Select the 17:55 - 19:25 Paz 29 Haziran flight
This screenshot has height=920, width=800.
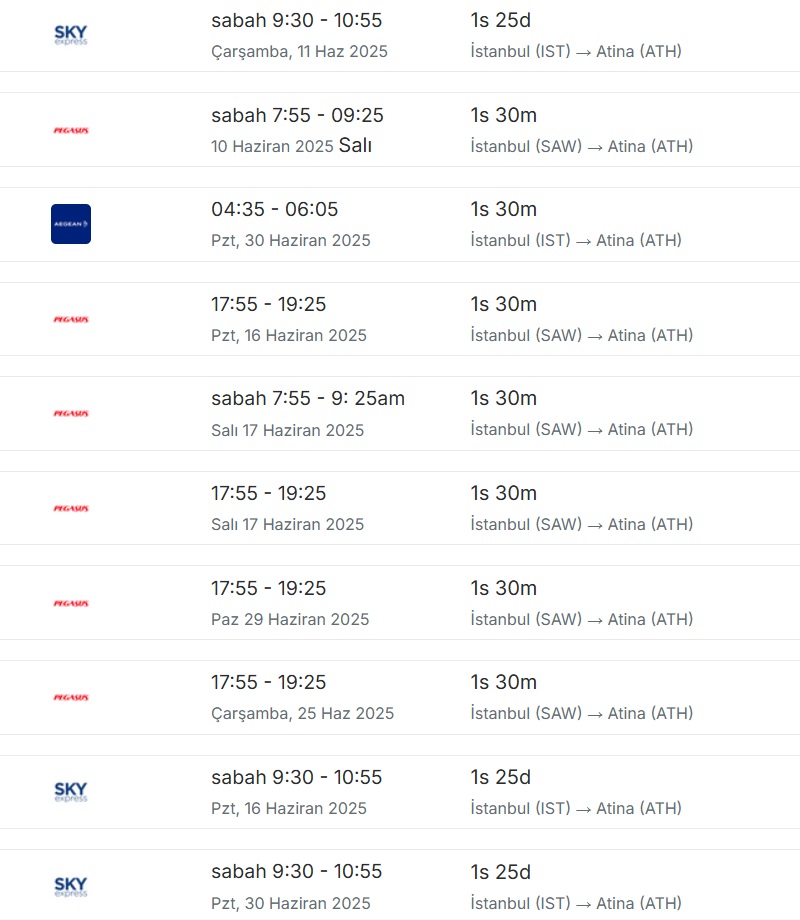click(268, 588)
